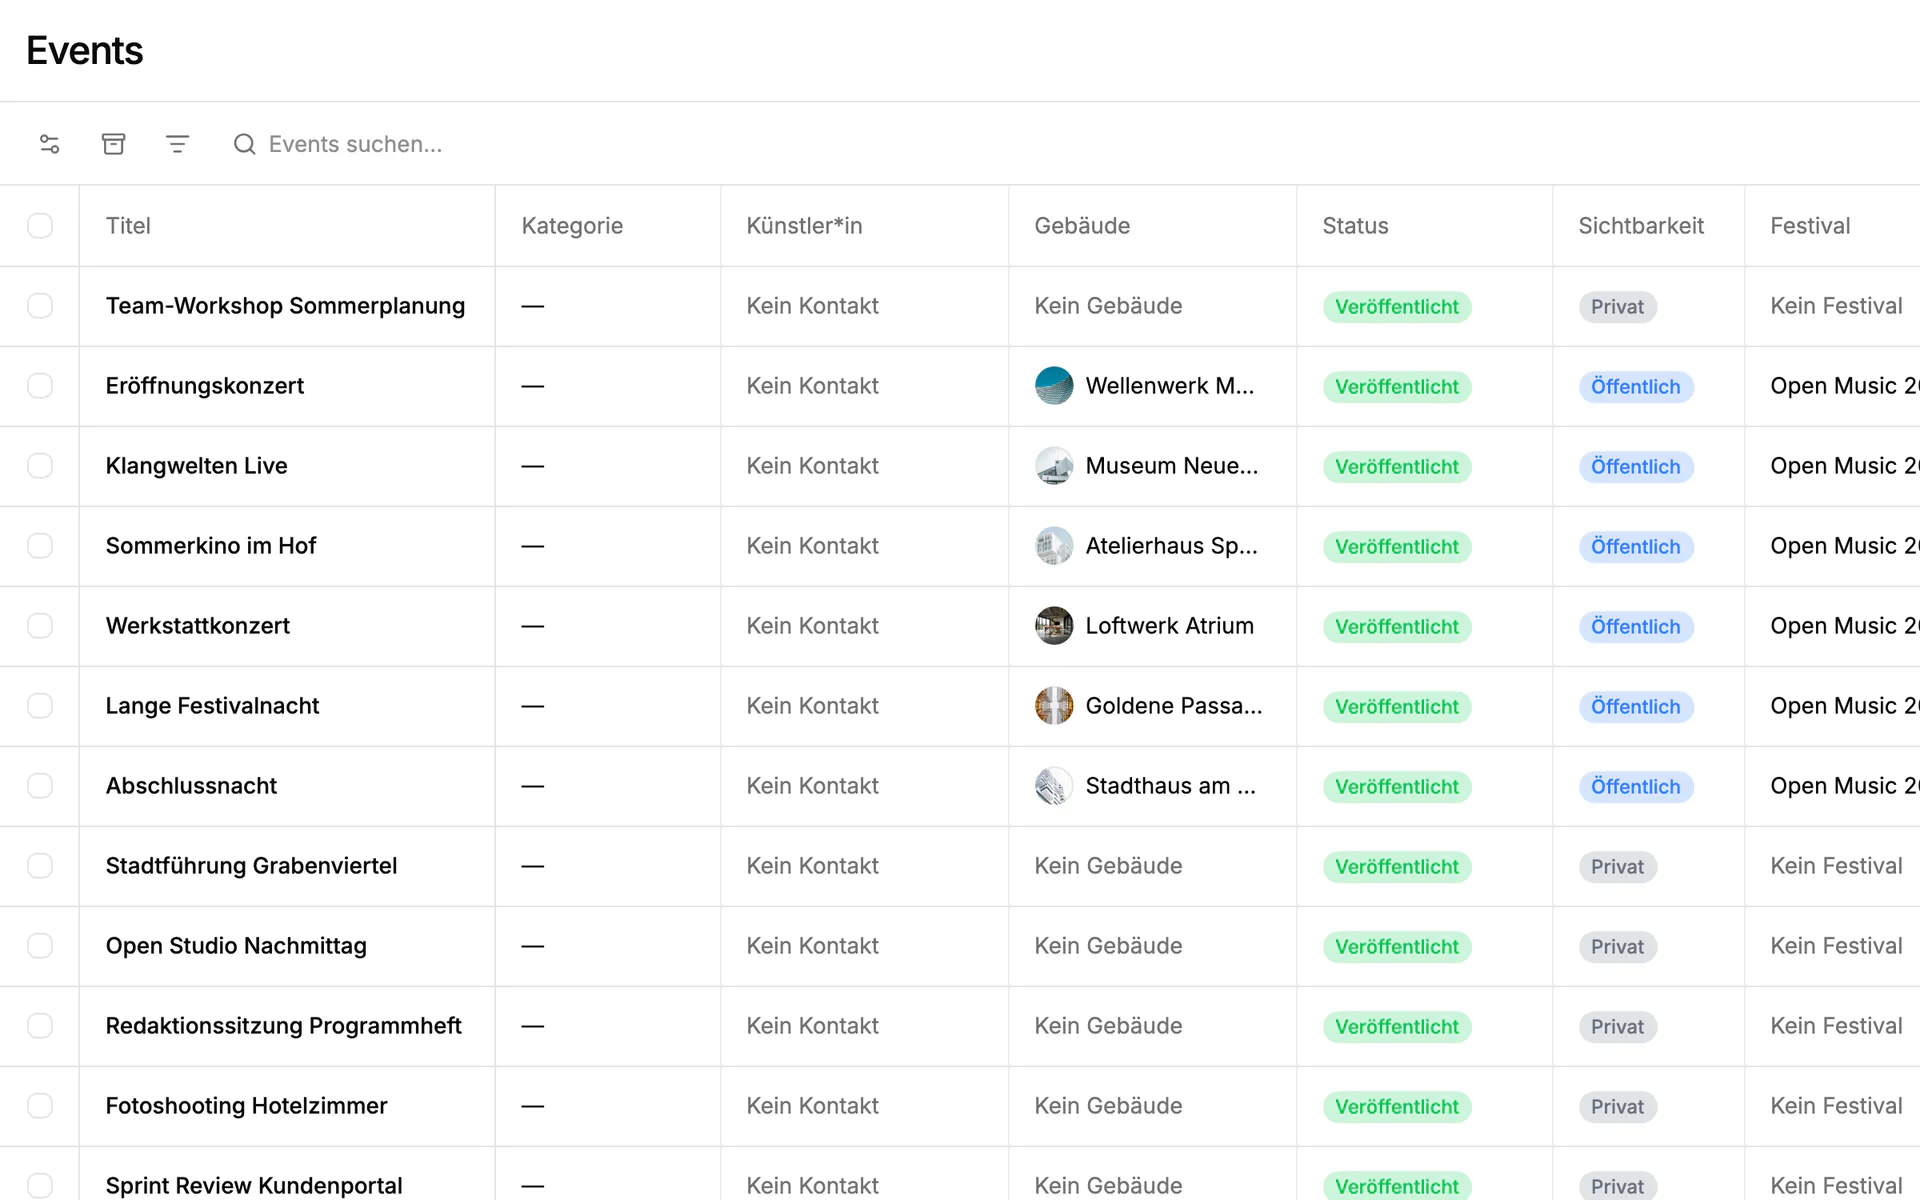Click the Festival column header

[1810, 226]
